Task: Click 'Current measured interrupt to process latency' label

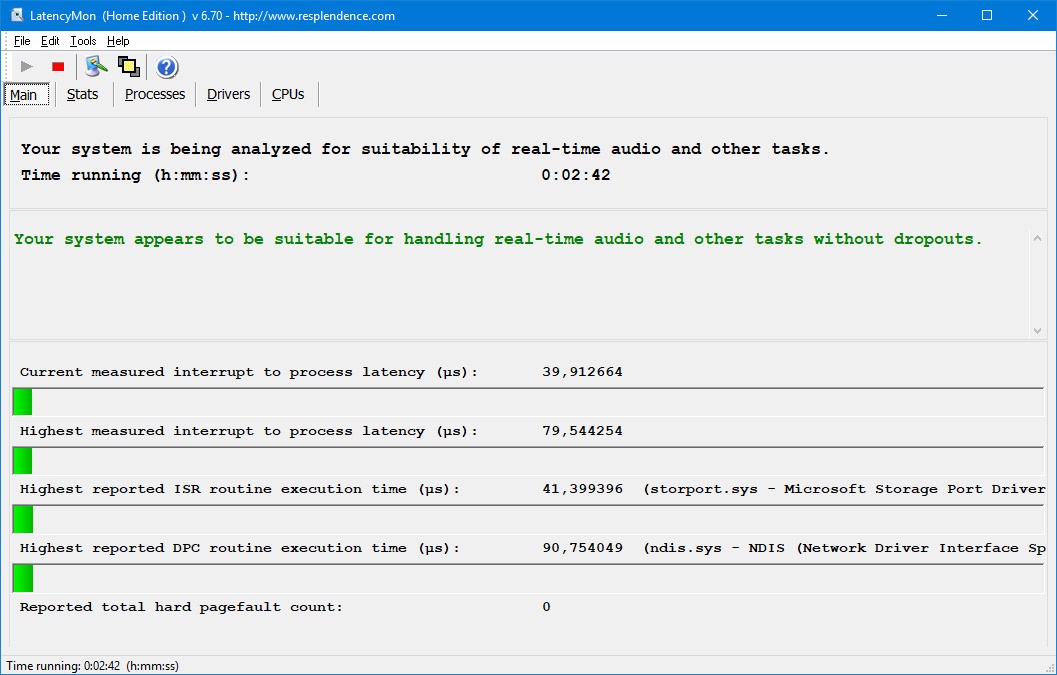Action: [249, 372]
